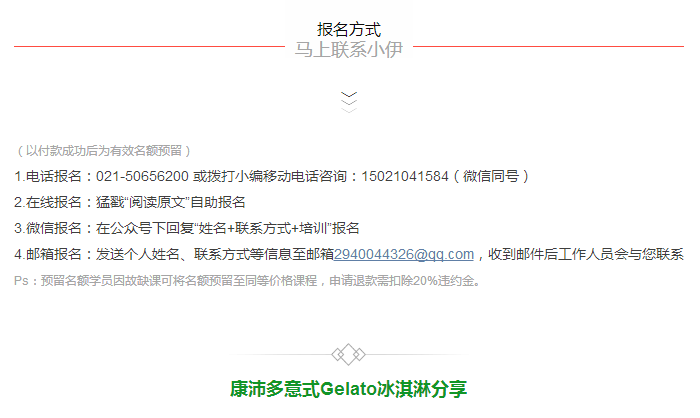The height and width of the screenshot is (418, 700).
Task: Click the red line right of heading
Action: pos(548,46)
